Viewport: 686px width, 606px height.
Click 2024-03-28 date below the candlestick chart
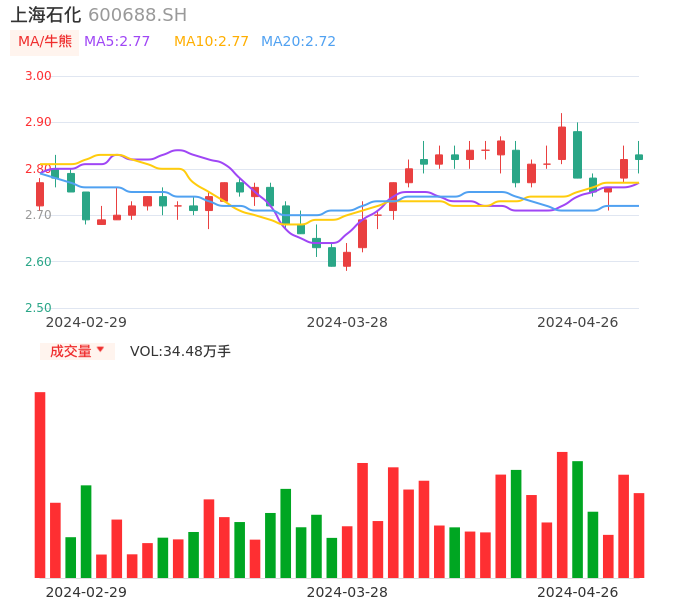tap(347, 322)
